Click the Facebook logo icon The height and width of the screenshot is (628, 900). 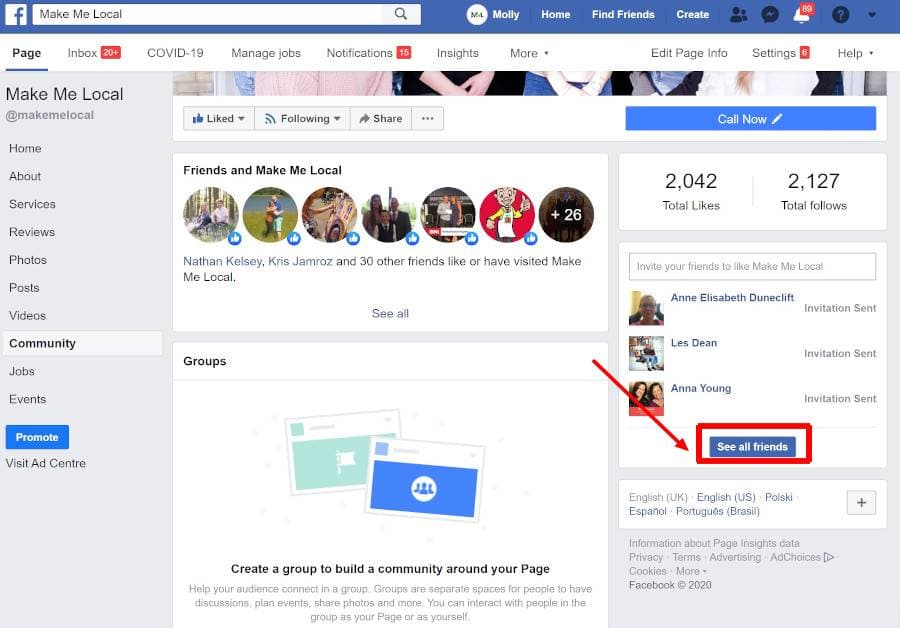point(16,14)
